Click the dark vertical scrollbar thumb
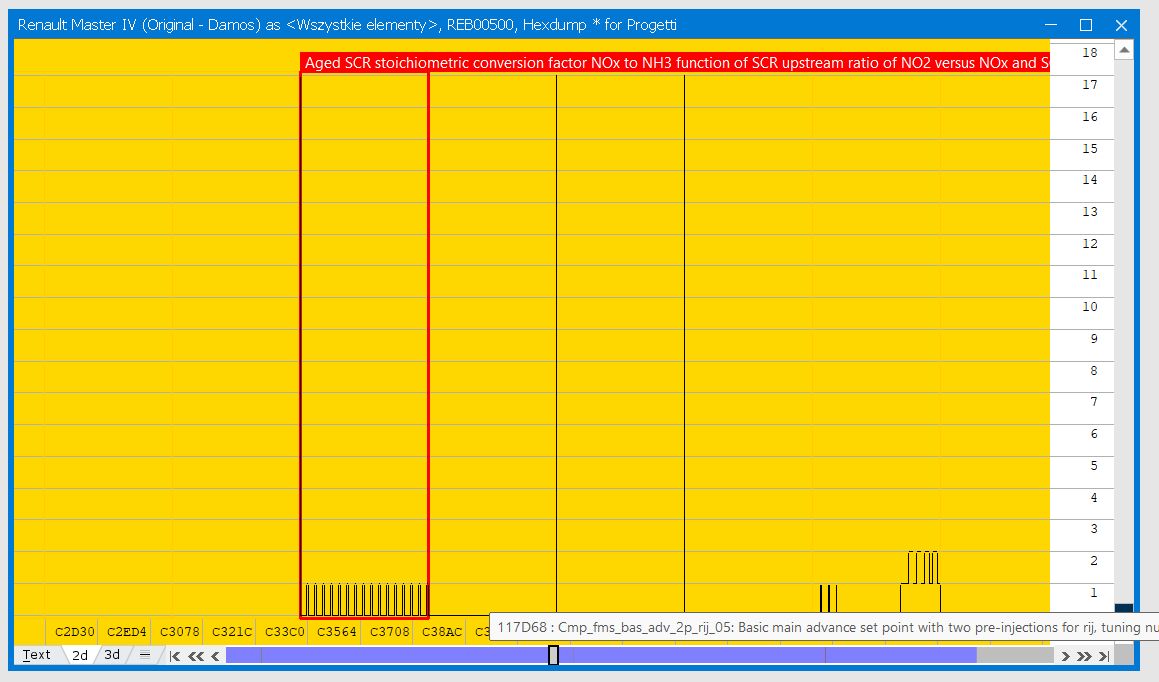The image size is (1159, 682). [1124, 609]
